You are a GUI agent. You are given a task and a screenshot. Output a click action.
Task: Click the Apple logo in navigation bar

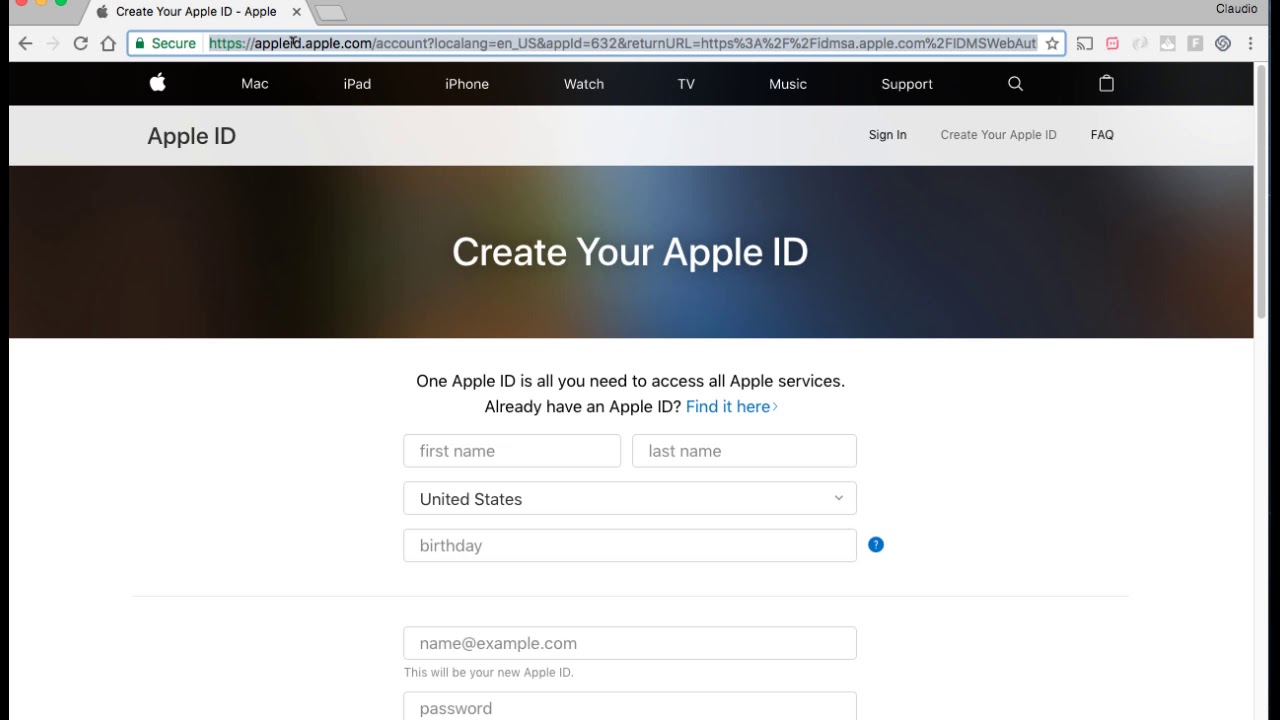pyautogui.click(x=157, y=83)
